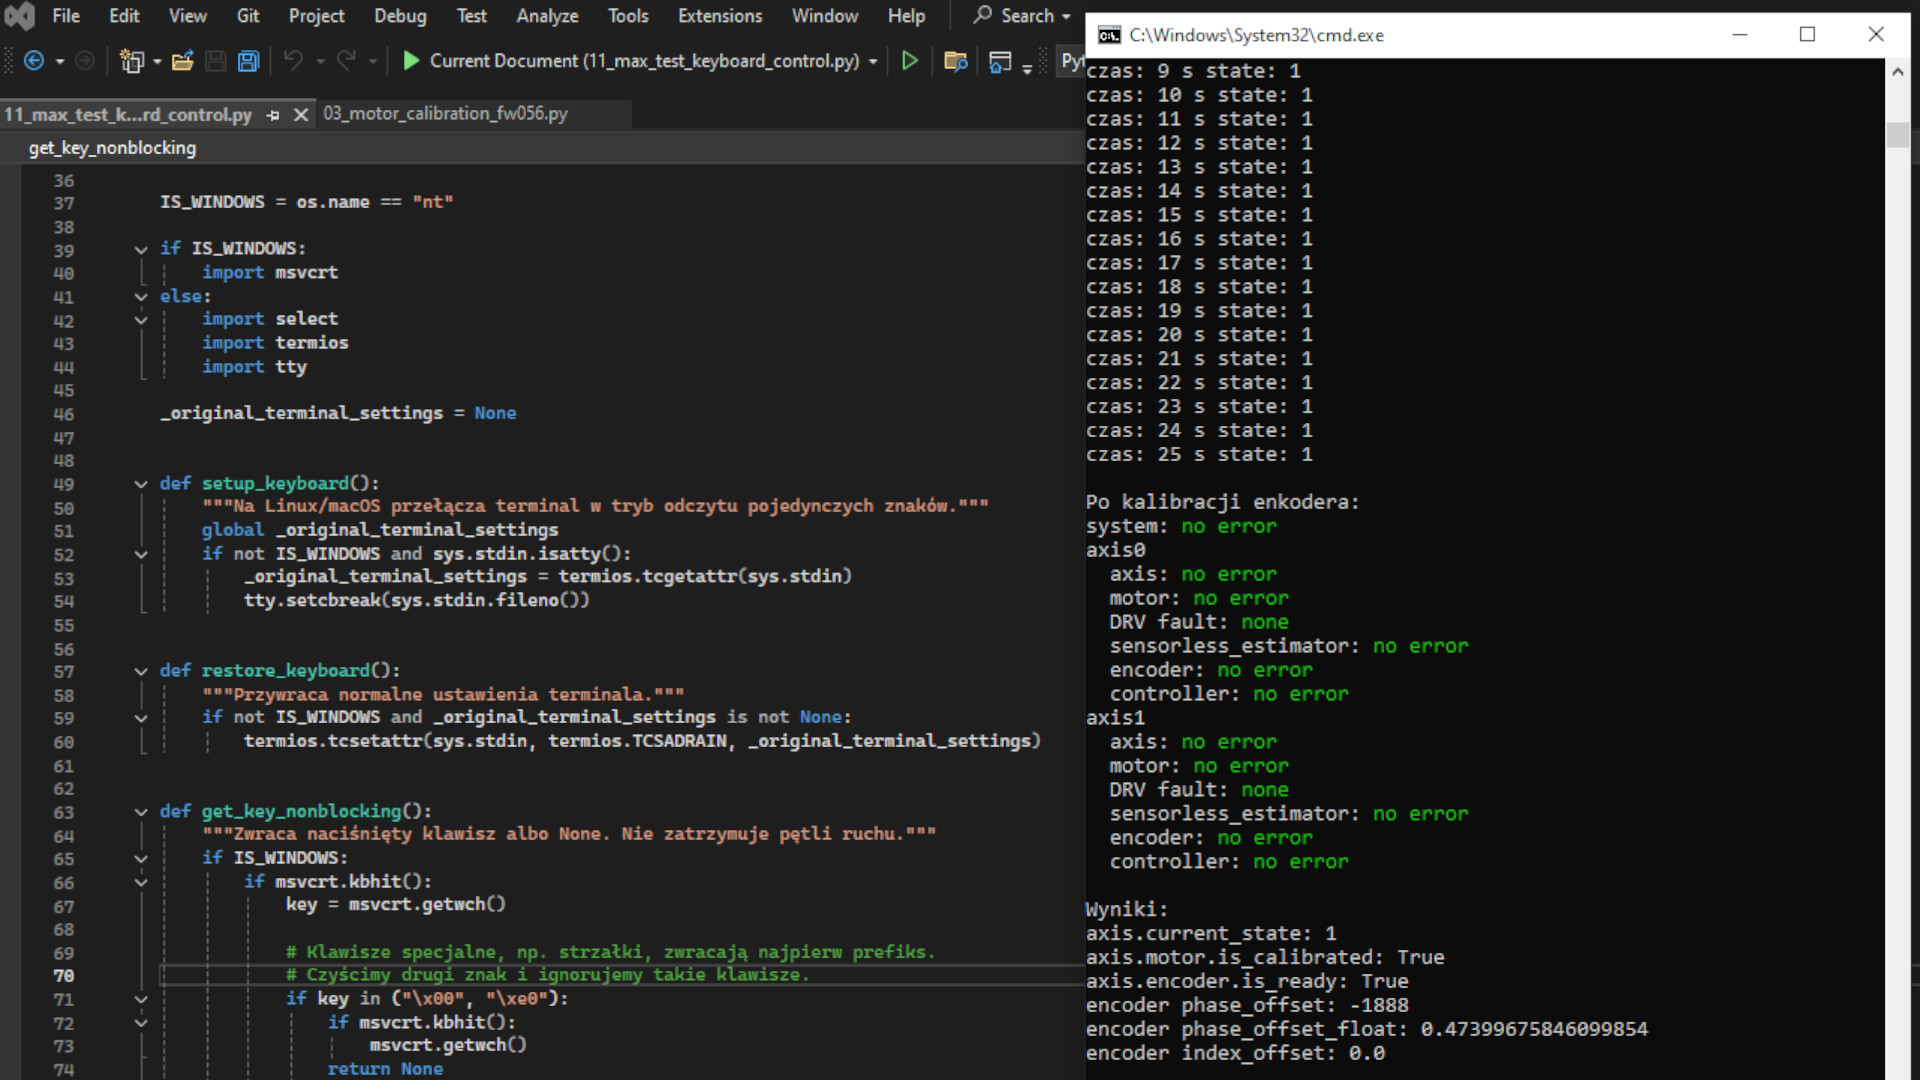Start debugging with the green play button
This screenshot has height=1080, width=1920.
(410, 61)
